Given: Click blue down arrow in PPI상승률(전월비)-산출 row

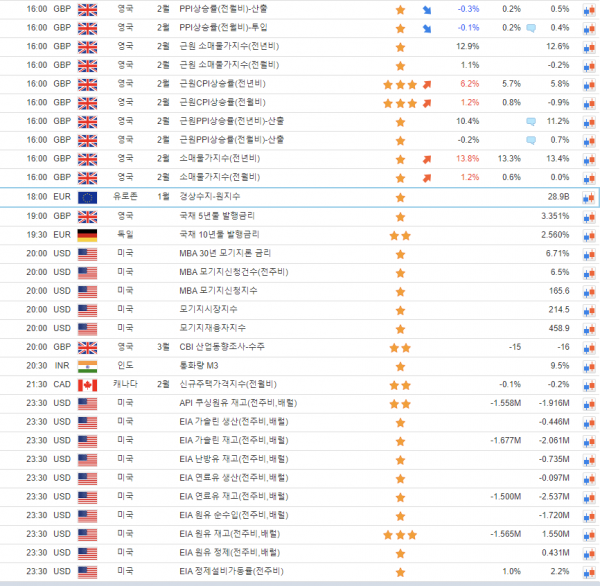Looking at the screenshot, I should (427, 9).
